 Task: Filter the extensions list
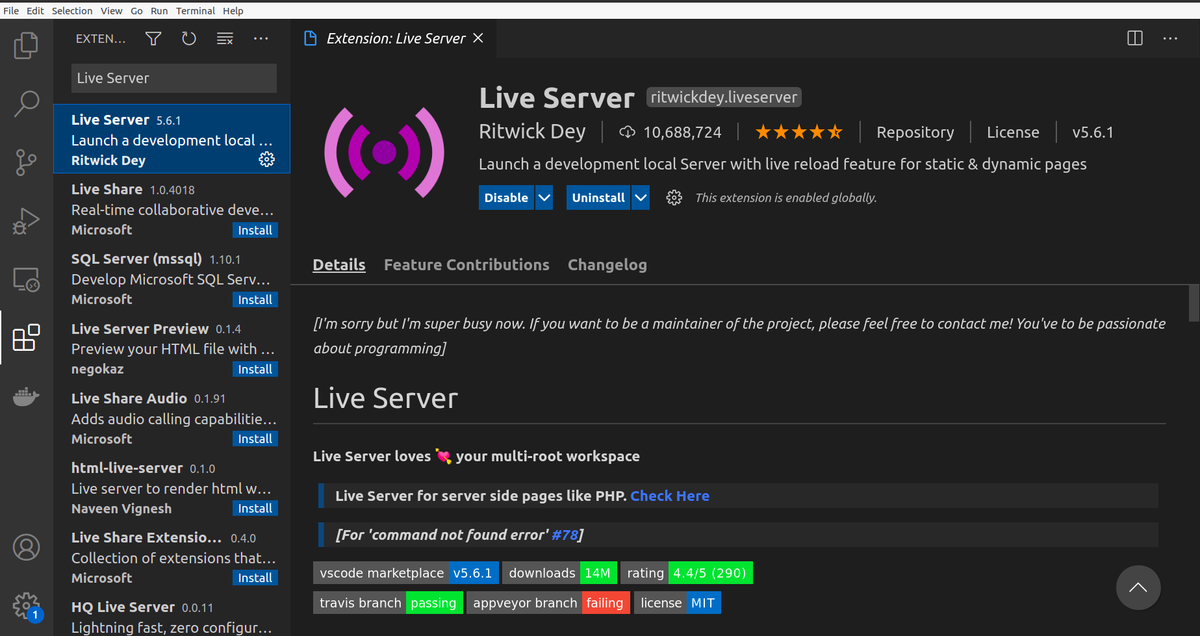(152, 38)
